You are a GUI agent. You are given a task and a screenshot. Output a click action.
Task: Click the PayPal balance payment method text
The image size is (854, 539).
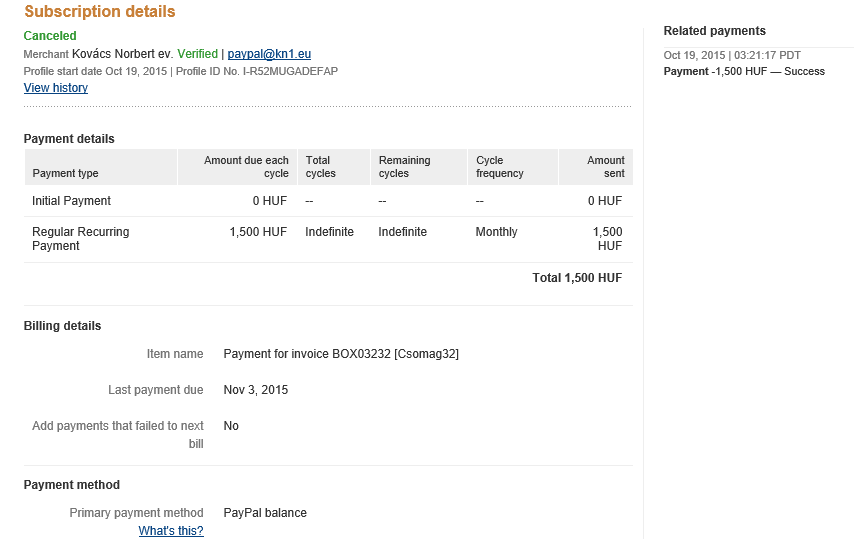265,513
